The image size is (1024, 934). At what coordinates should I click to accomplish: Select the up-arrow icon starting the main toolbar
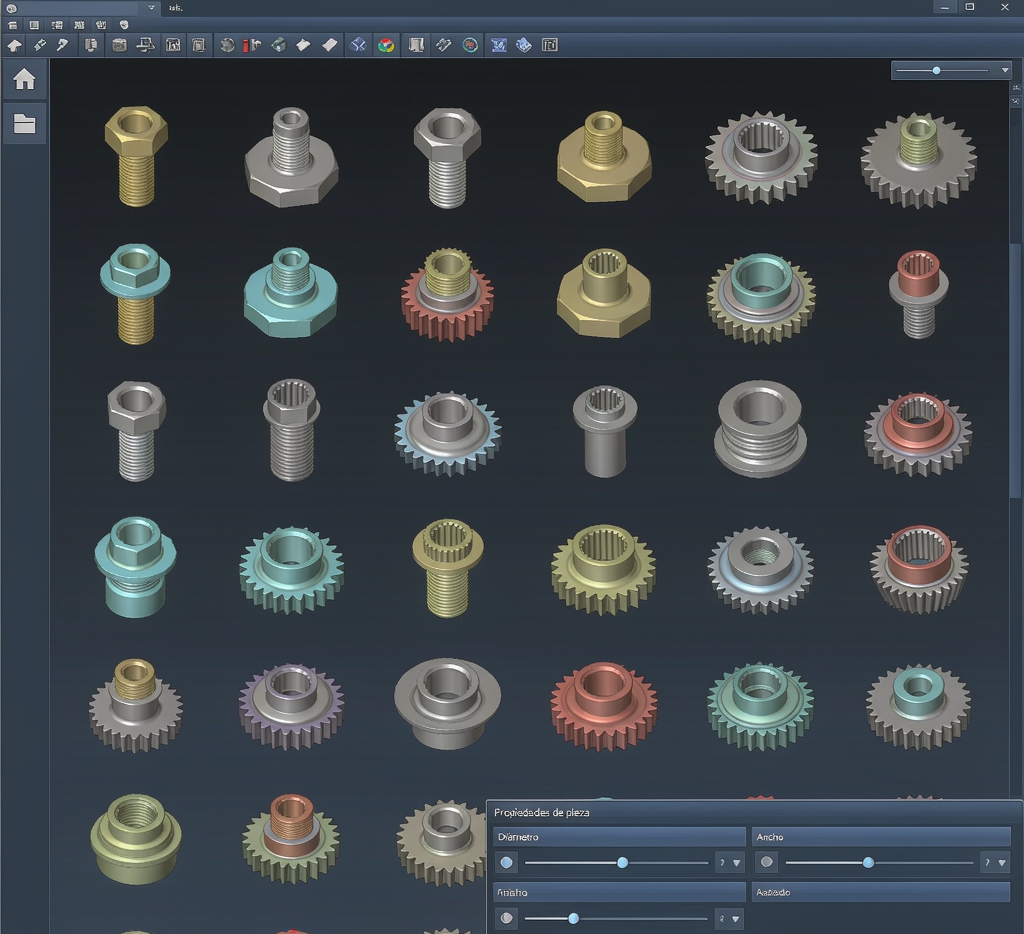(14, 45)
